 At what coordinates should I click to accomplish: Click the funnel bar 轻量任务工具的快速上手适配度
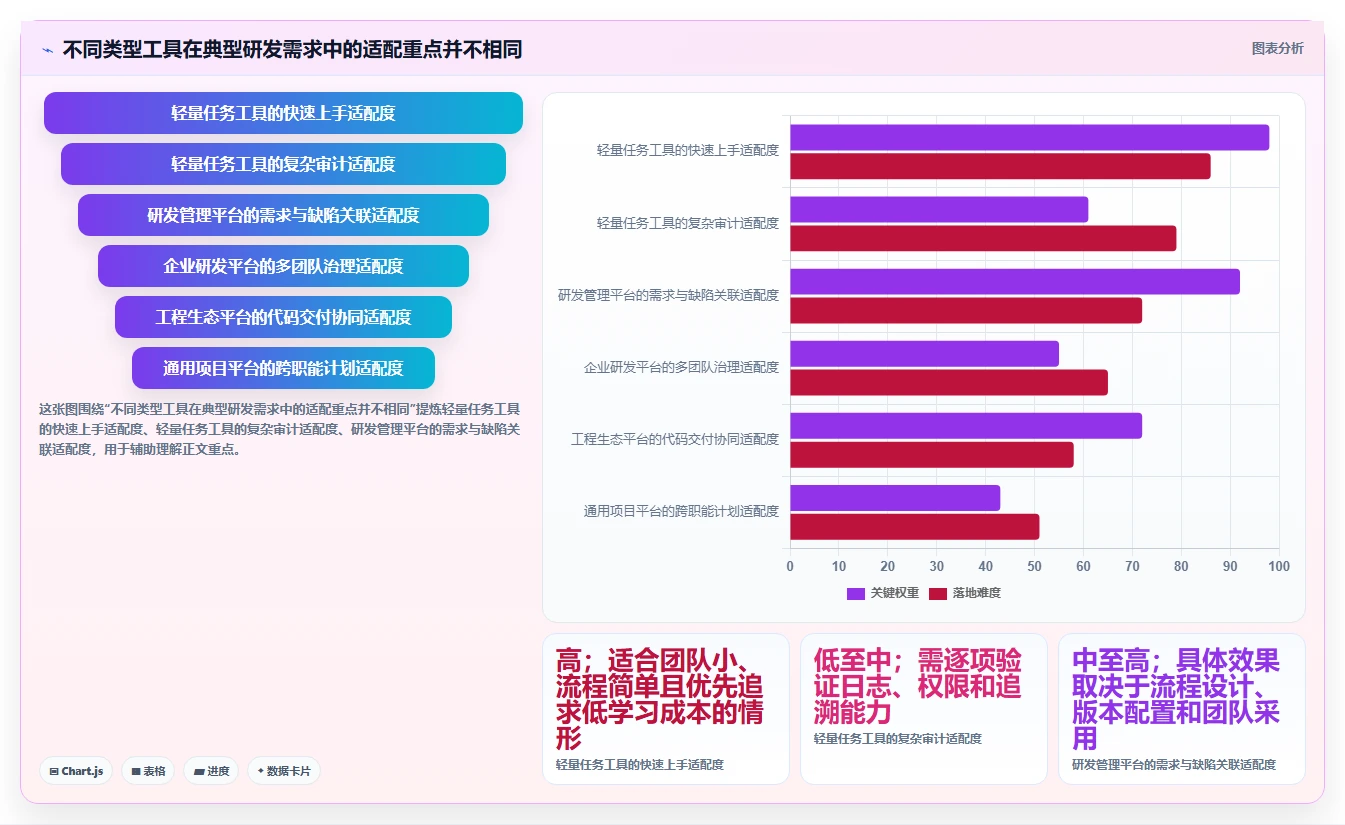pyautogui.click(x=283, y=113)
